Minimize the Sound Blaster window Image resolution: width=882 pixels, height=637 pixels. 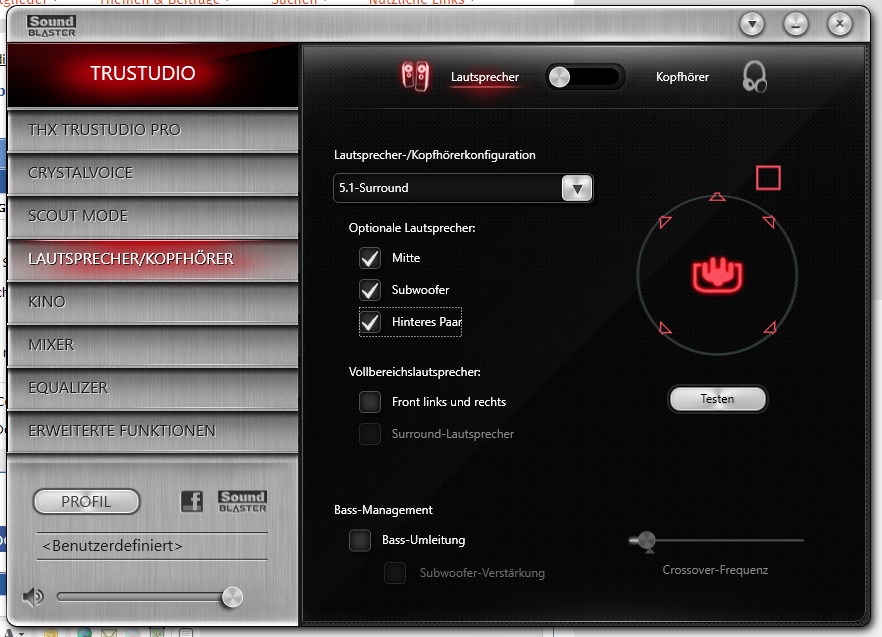796,24
